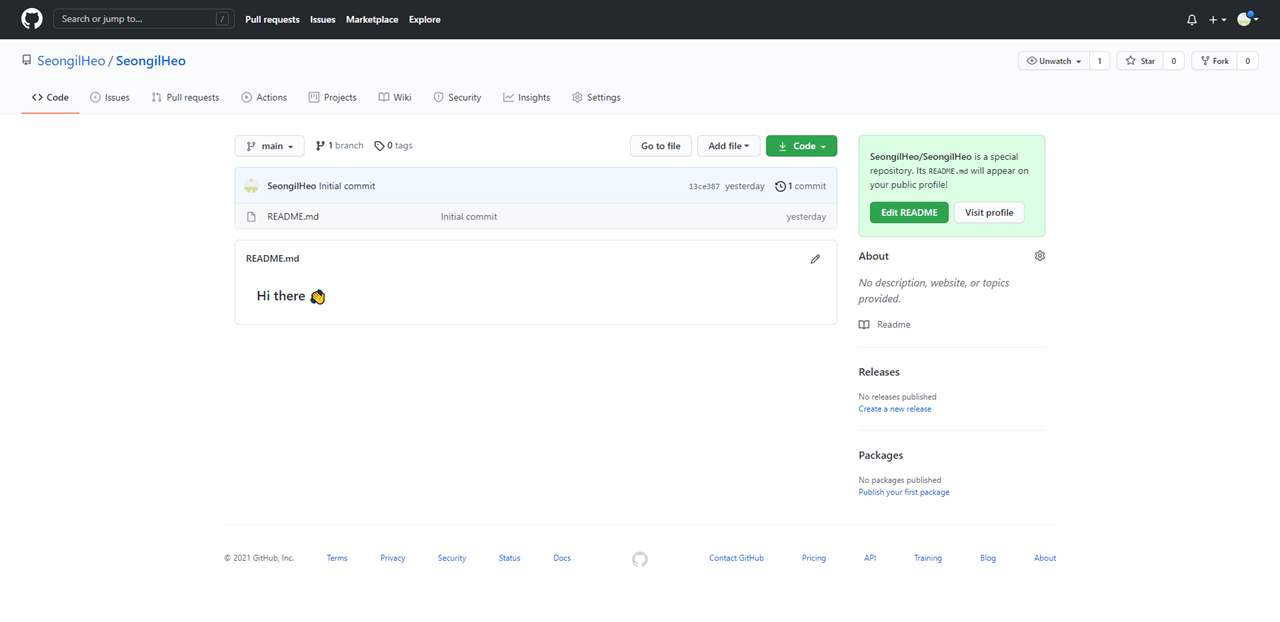Open API footer link

(x=870, y=558)
